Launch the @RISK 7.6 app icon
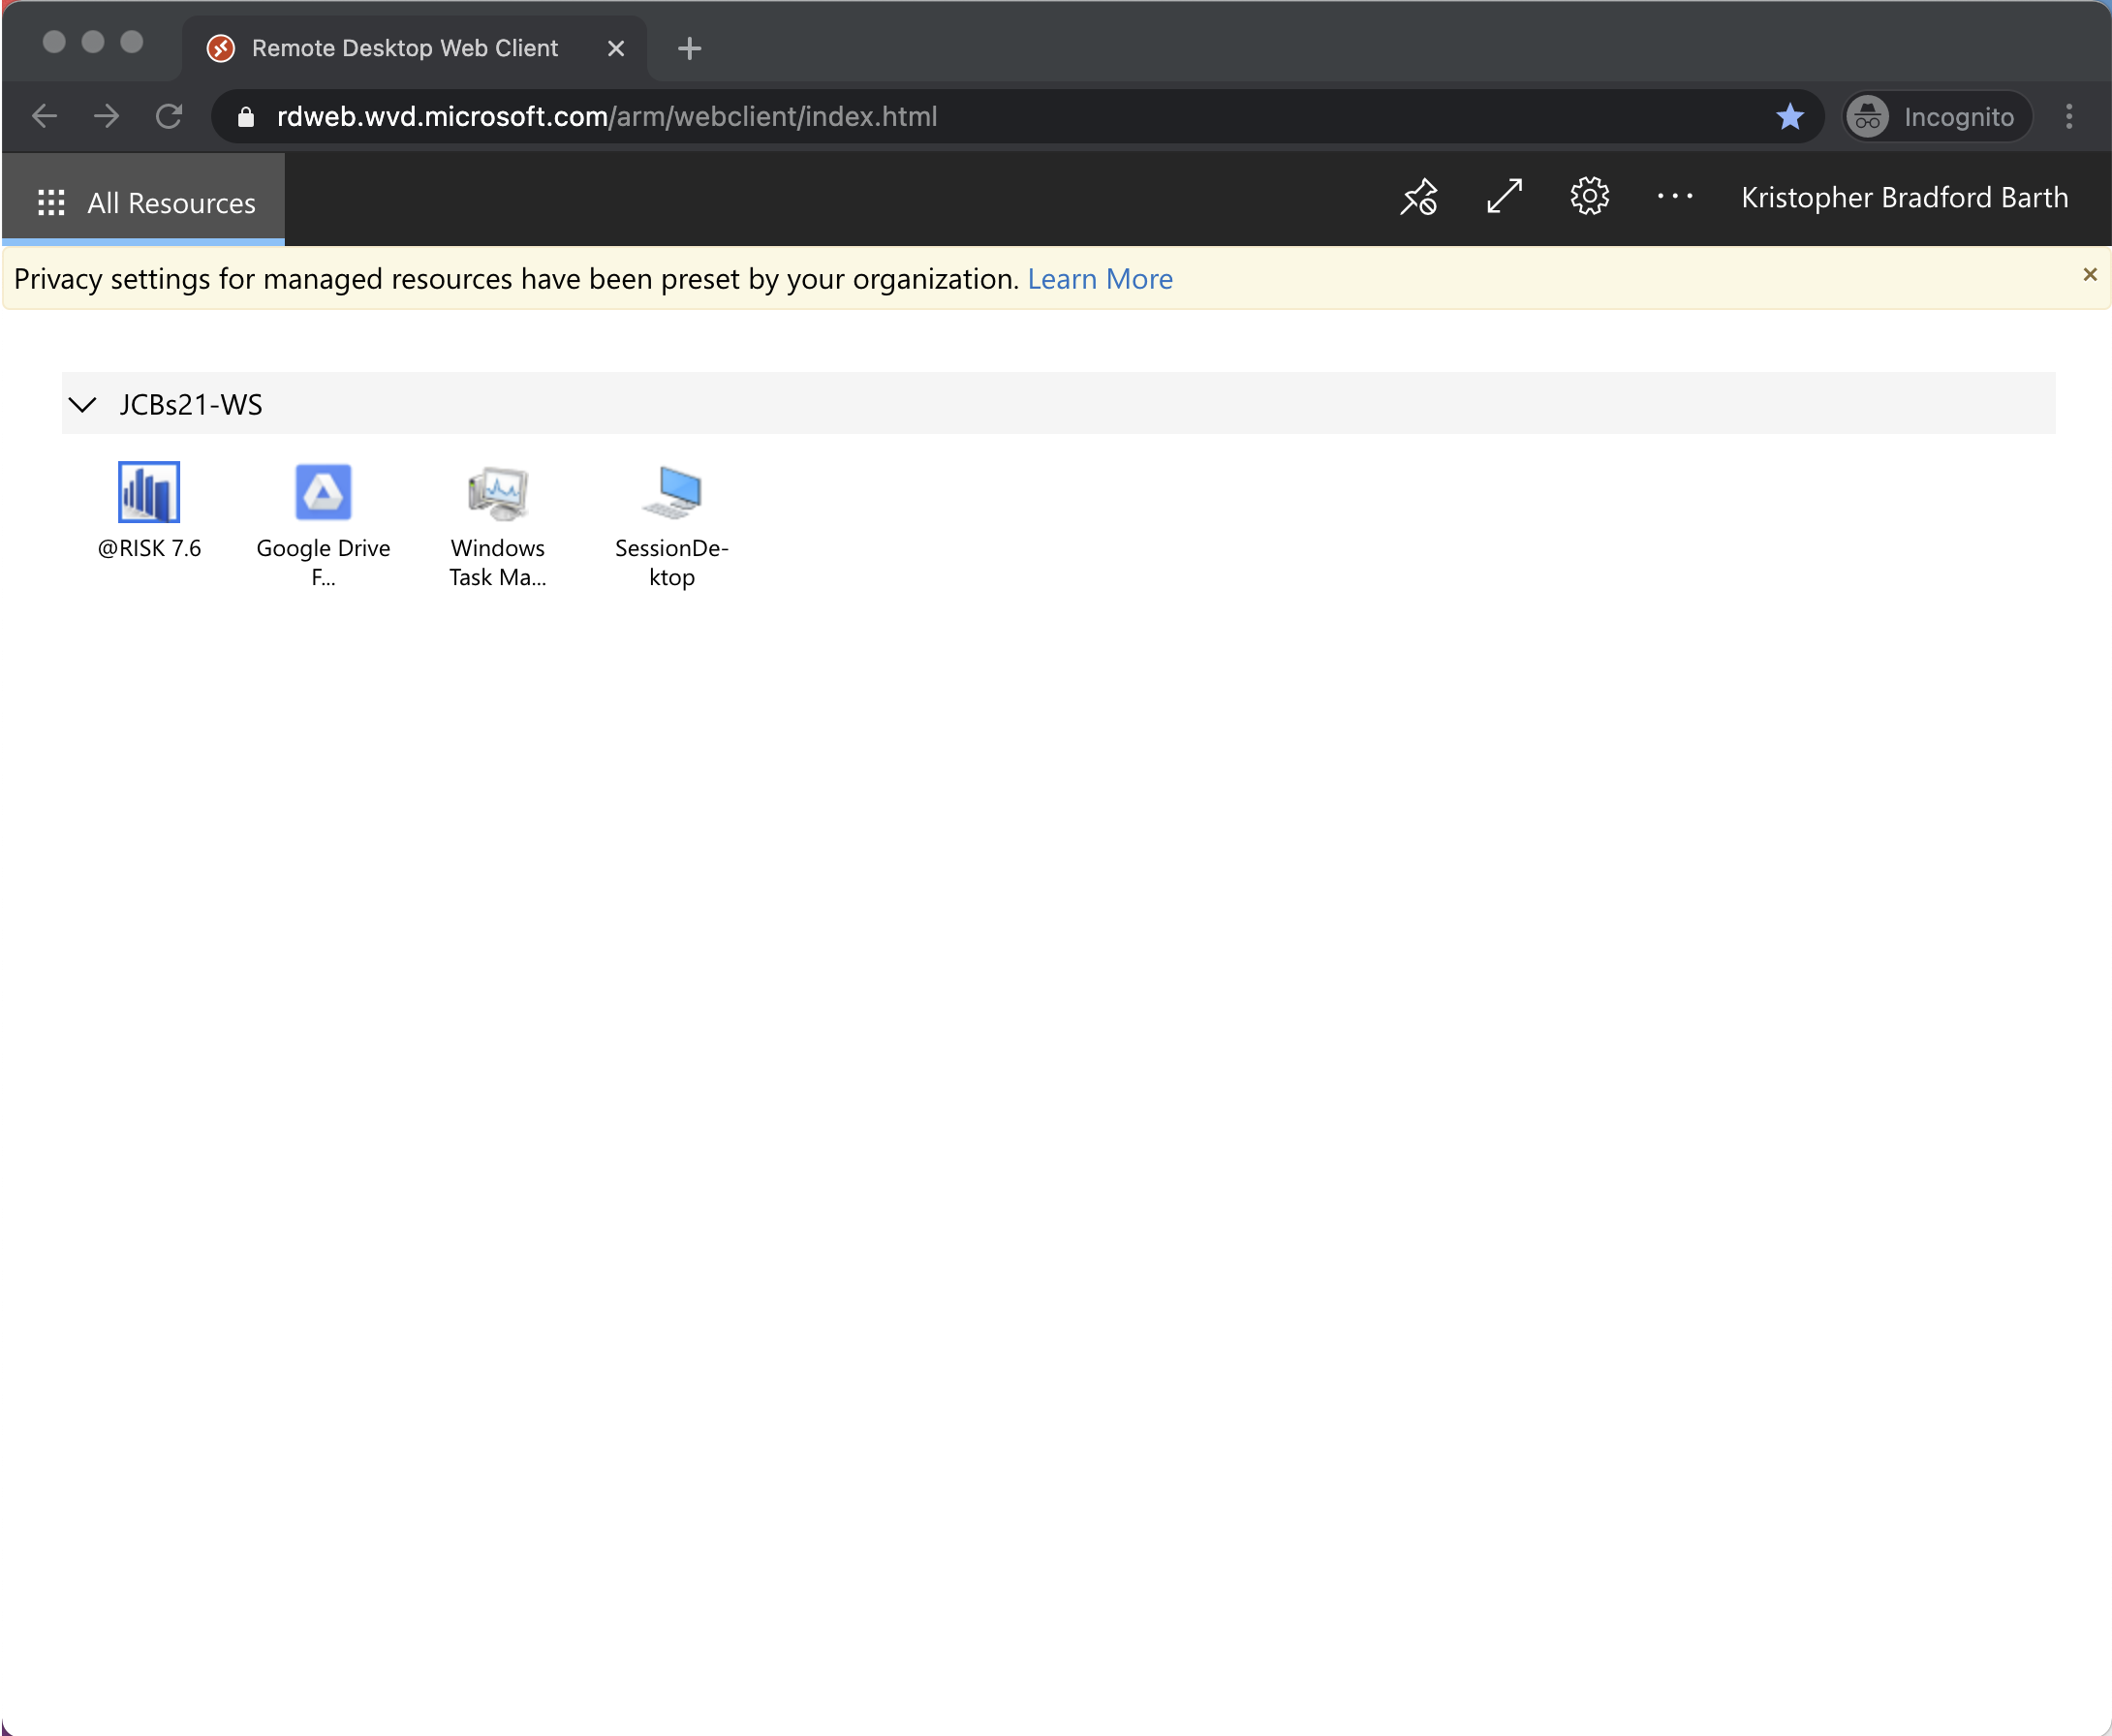 click(x=149, y=492)
